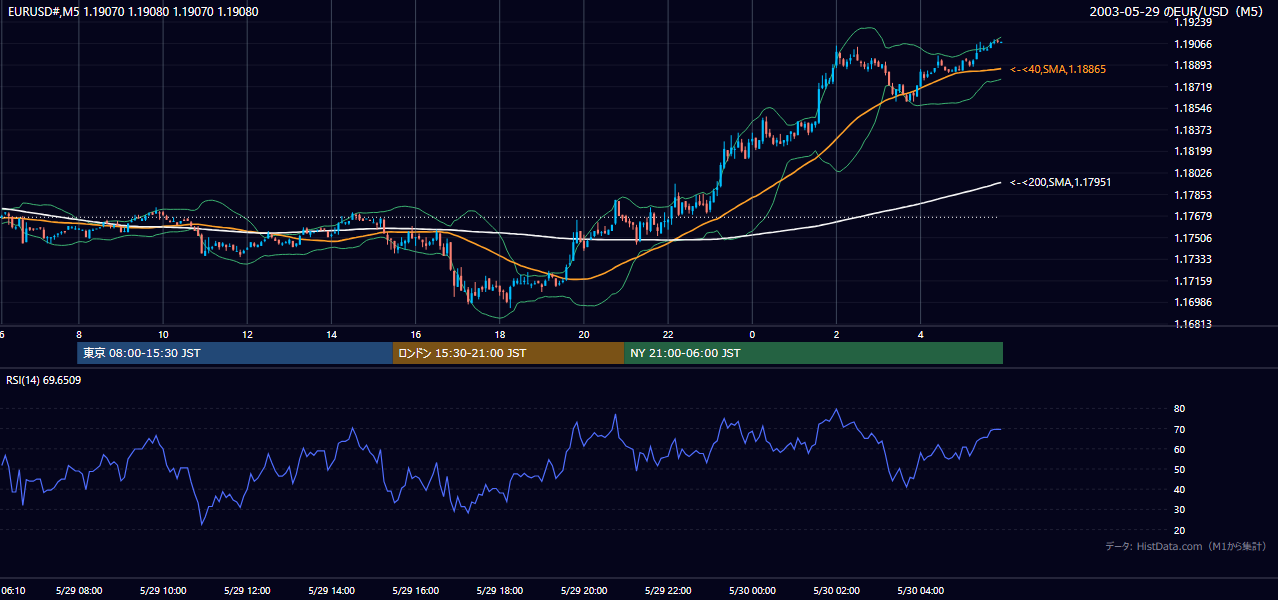Click the 5/29 12:00 date axis label
Screen dimensions: 1278x600
point(247,591)
